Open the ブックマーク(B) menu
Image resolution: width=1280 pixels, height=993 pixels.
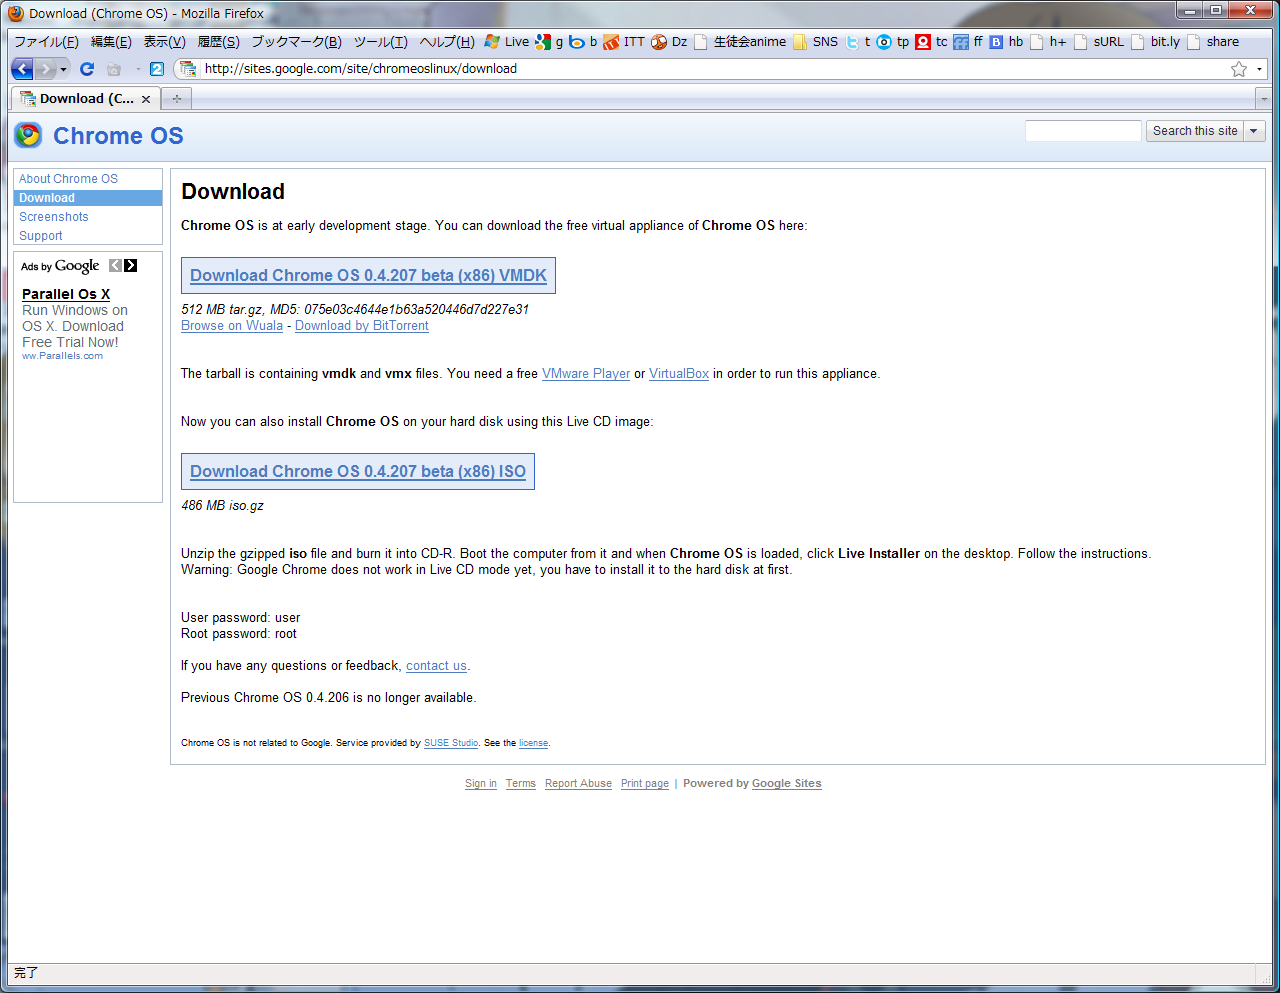pos(296,42)
